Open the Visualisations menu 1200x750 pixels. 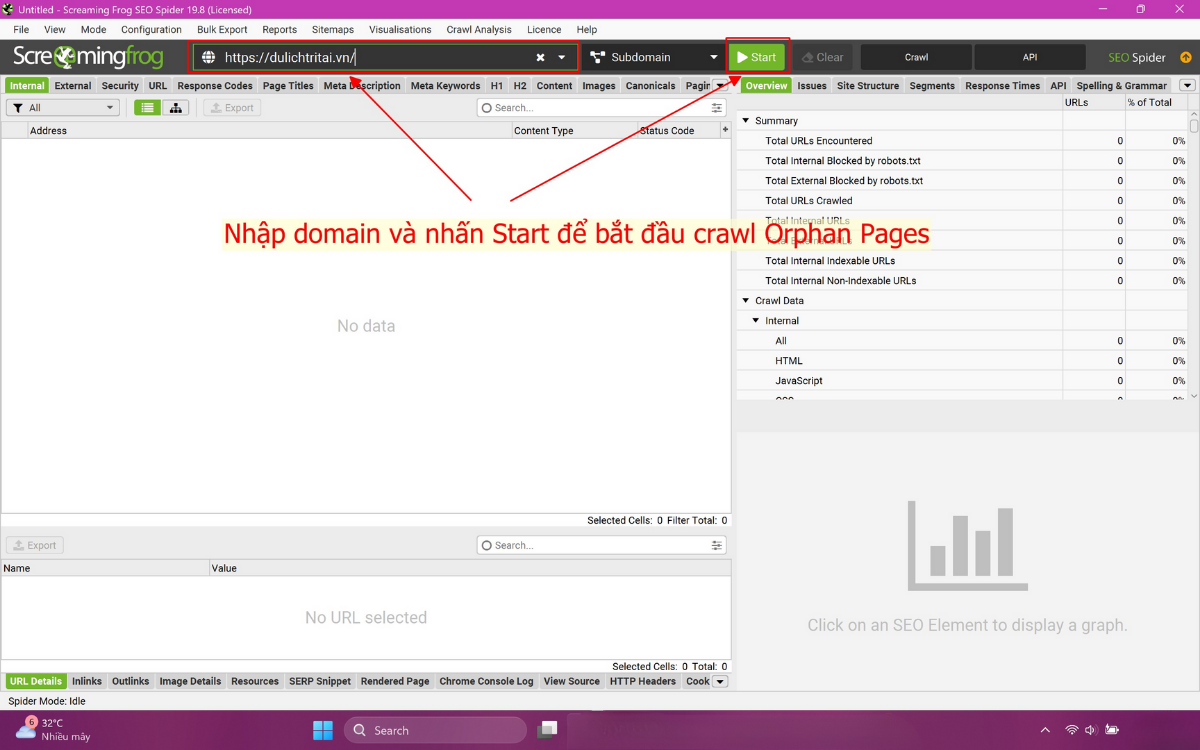(400, 29)
